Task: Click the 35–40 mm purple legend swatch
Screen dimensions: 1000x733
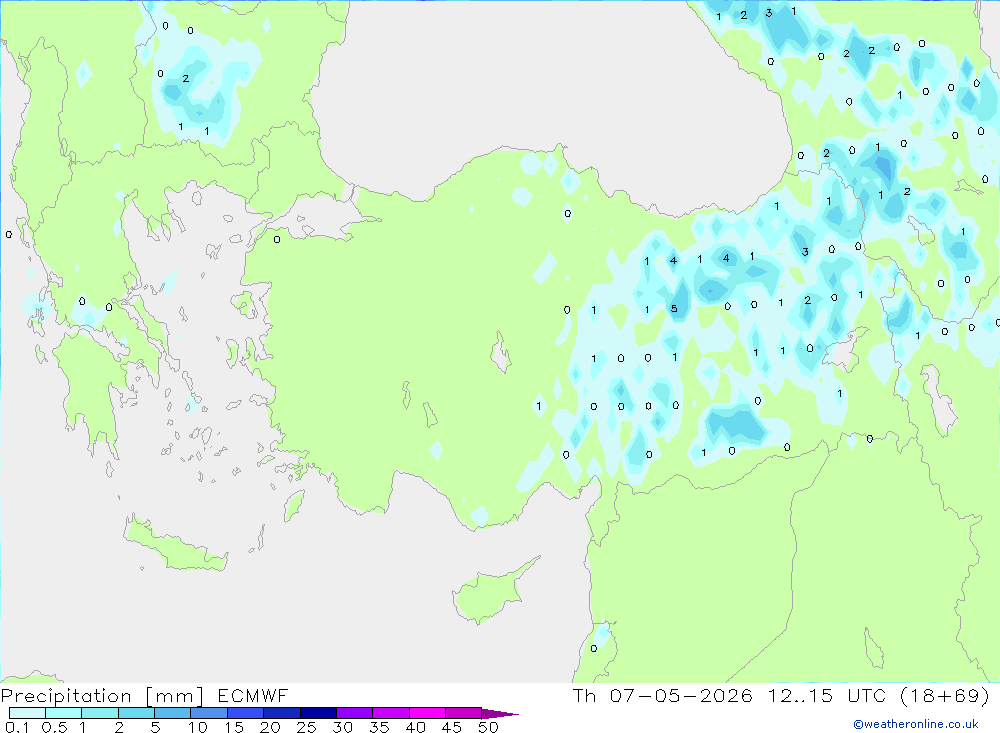Action: (391, 713)
